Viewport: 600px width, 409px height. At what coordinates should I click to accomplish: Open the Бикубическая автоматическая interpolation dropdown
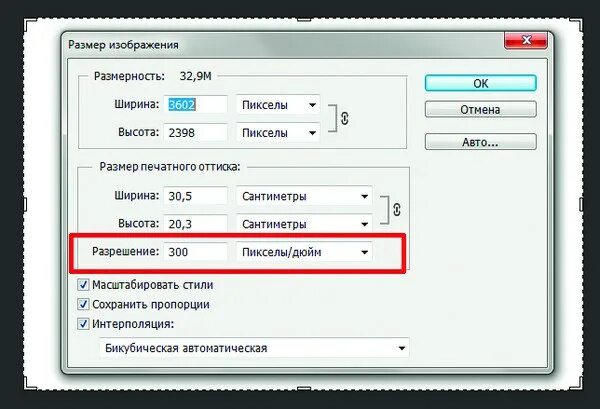click(254, 348)
